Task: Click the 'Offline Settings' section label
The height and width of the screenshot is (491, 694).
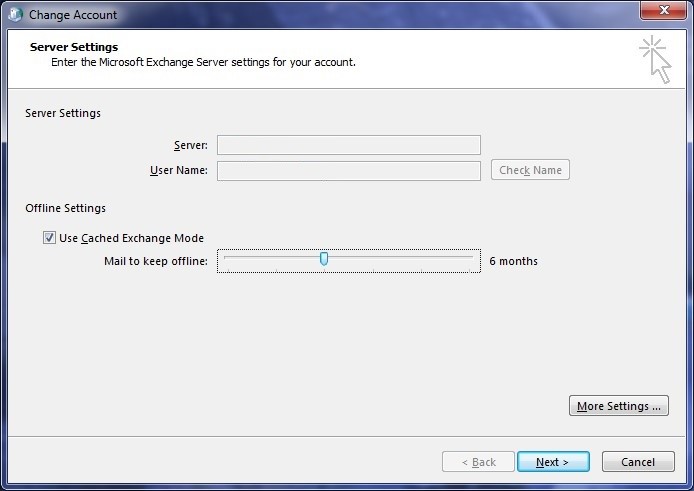Action: click(66, 208)
